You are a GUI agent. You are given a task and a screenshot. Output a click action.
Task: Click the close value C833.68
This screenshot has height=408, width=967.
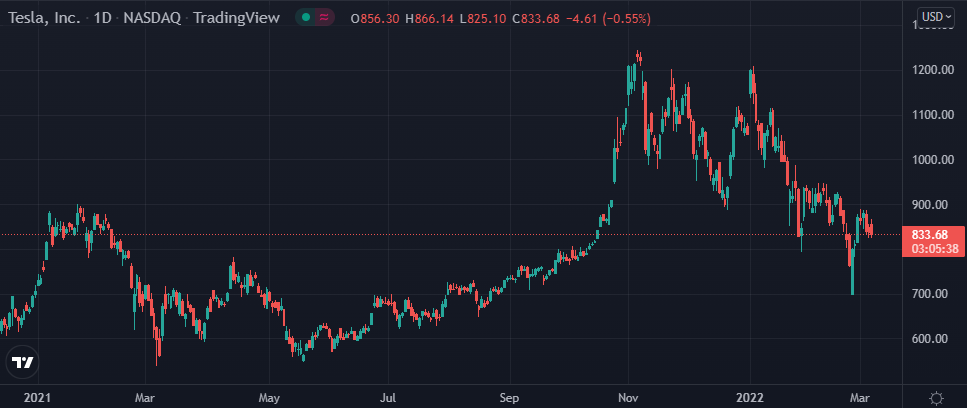coord(537,18)
